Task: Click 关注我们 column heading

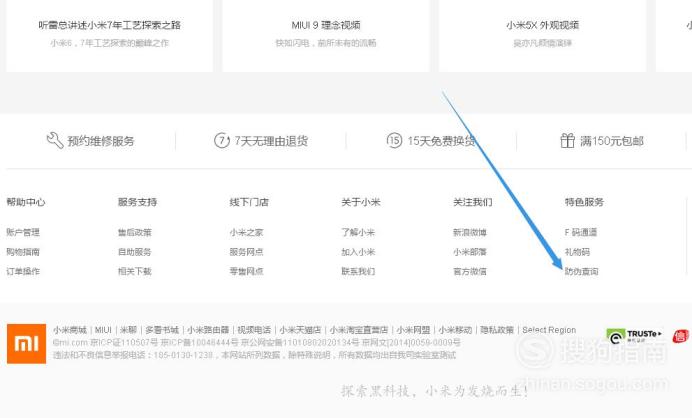Action: click(472, 202)
